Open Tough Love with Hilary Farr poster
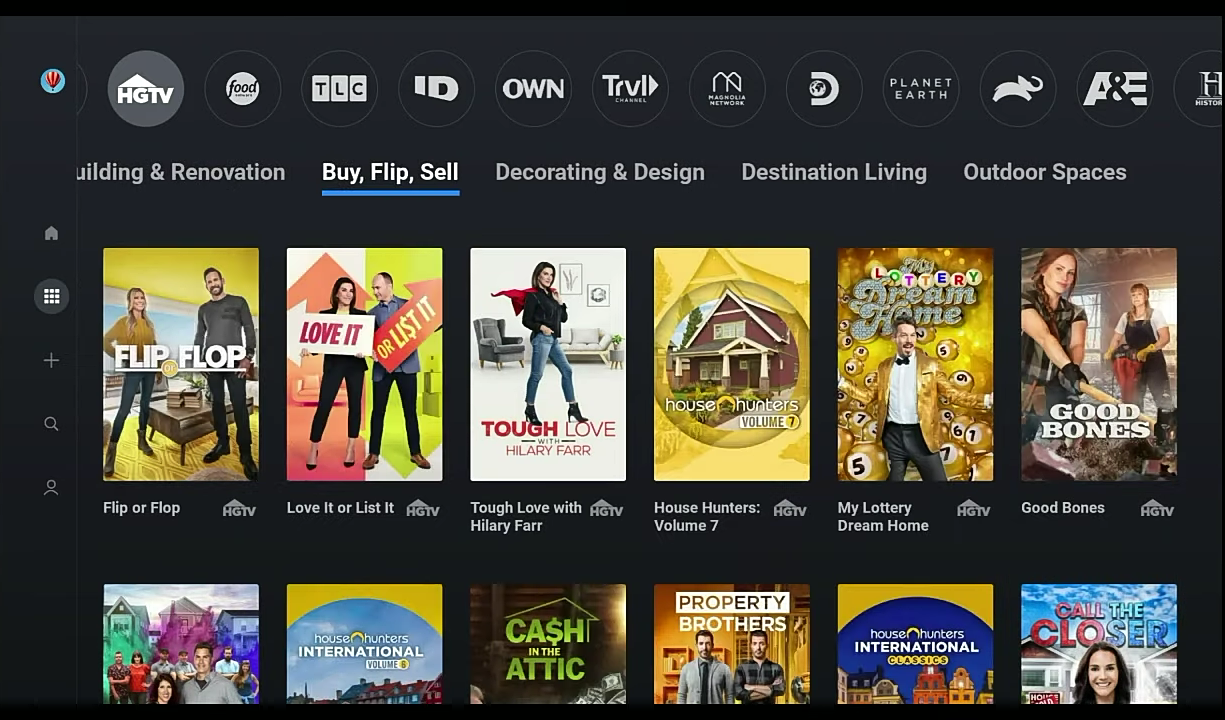This screenshot has width=1225, height=720. pos(548,364)
